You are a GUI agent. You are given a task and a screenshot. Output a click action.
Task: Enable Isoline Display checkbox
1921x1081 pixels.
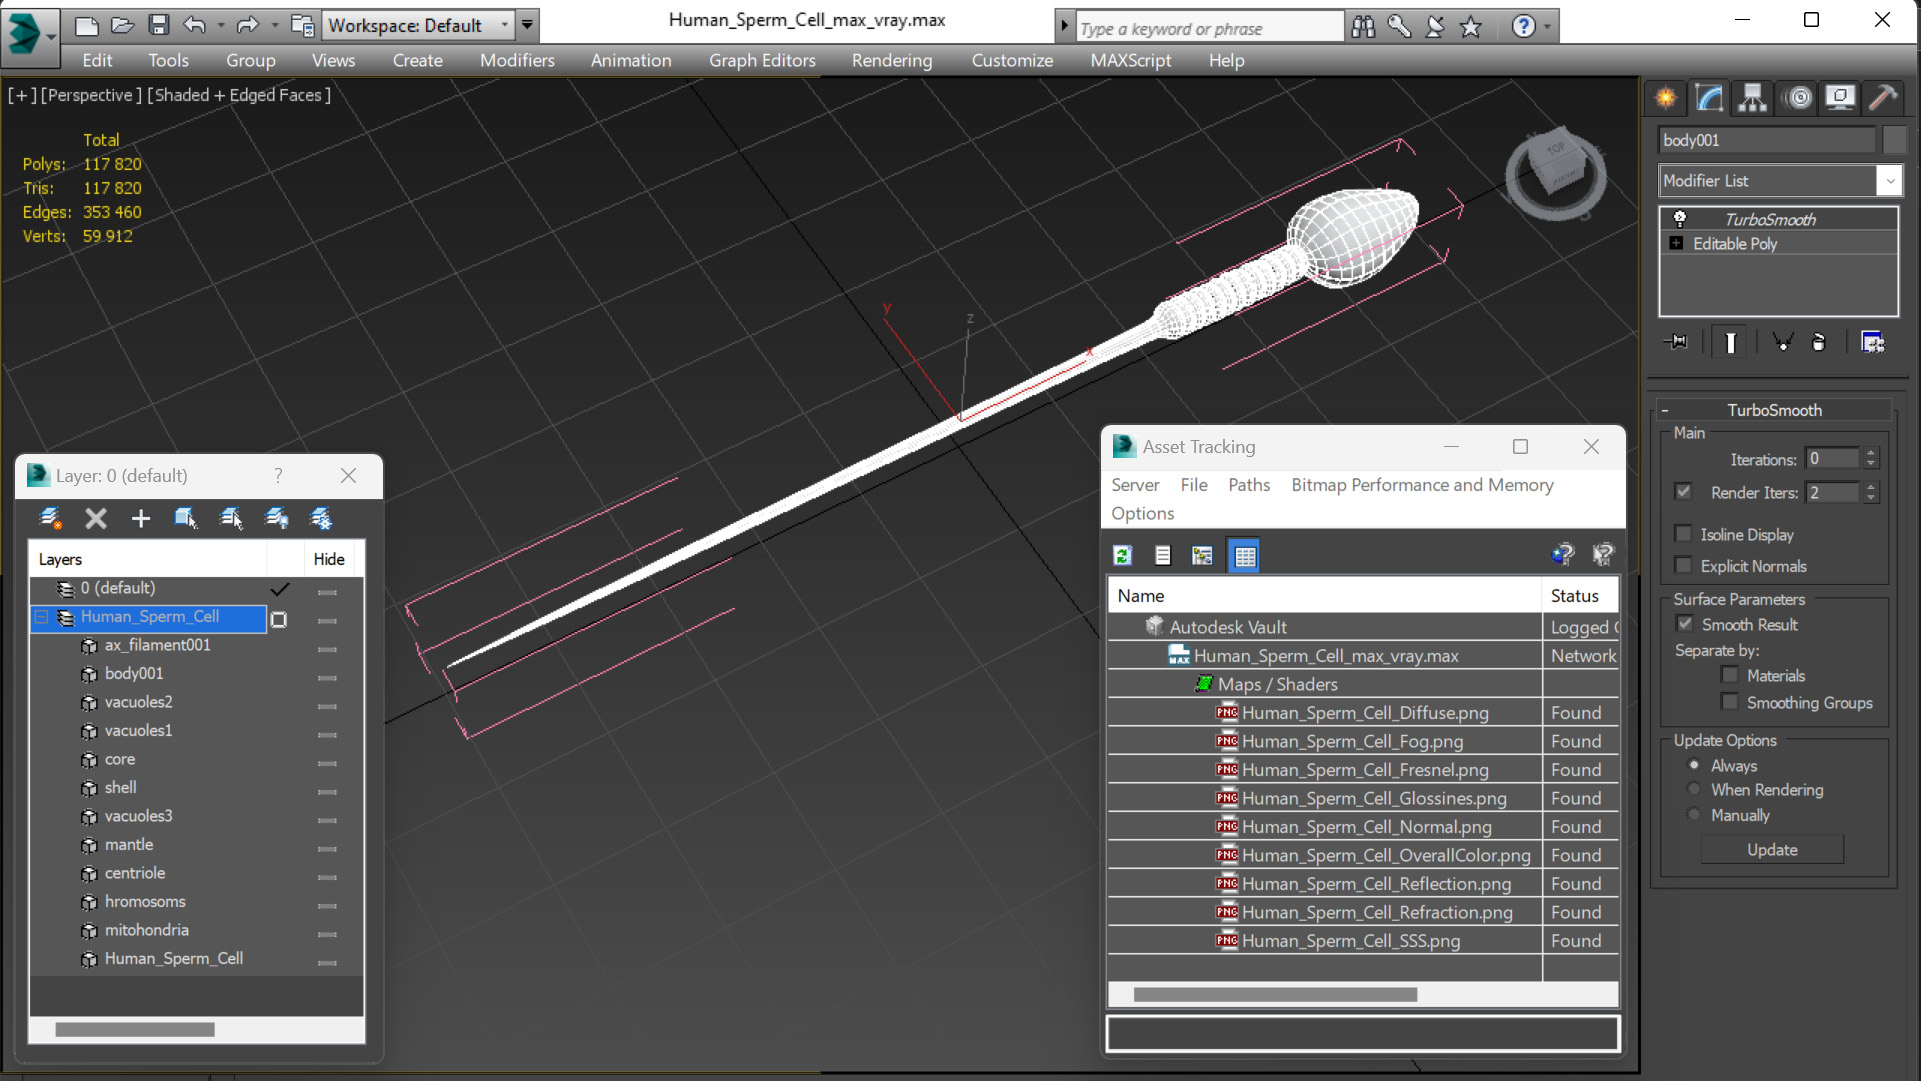1684,534
